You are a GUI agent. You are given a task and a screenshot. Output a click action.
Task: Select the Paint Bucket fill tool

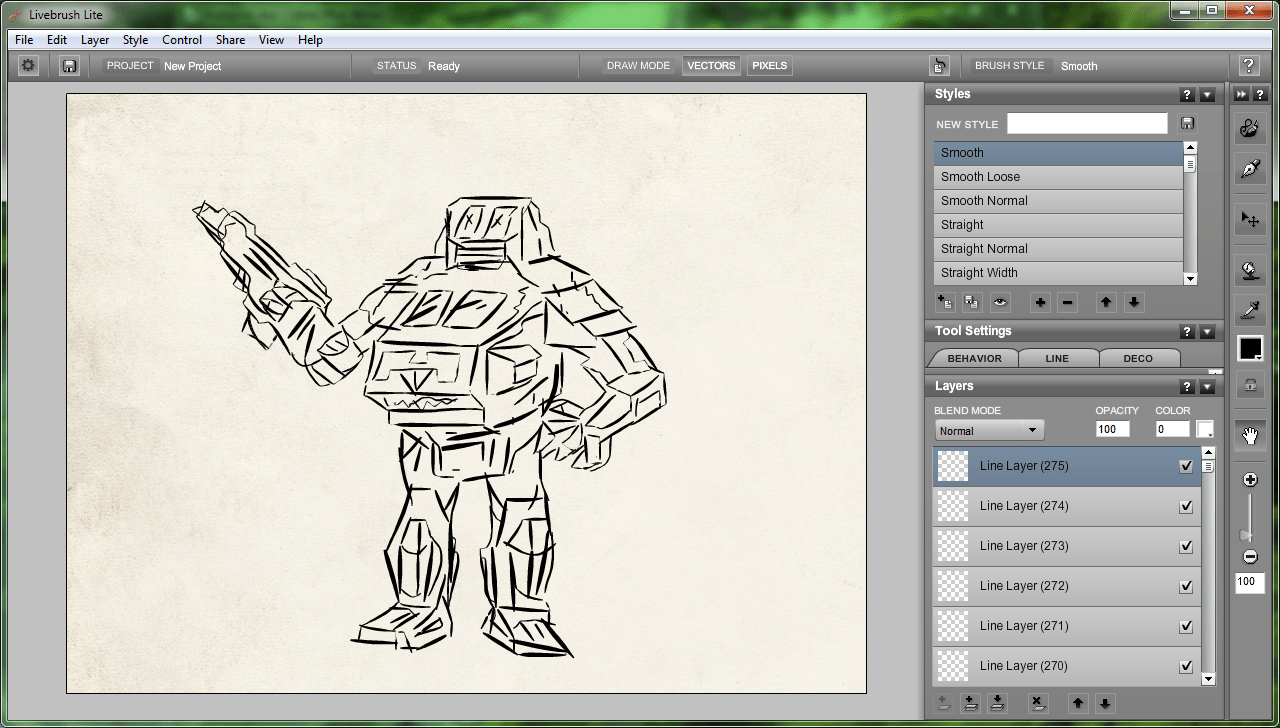(x=1249, y=268)
